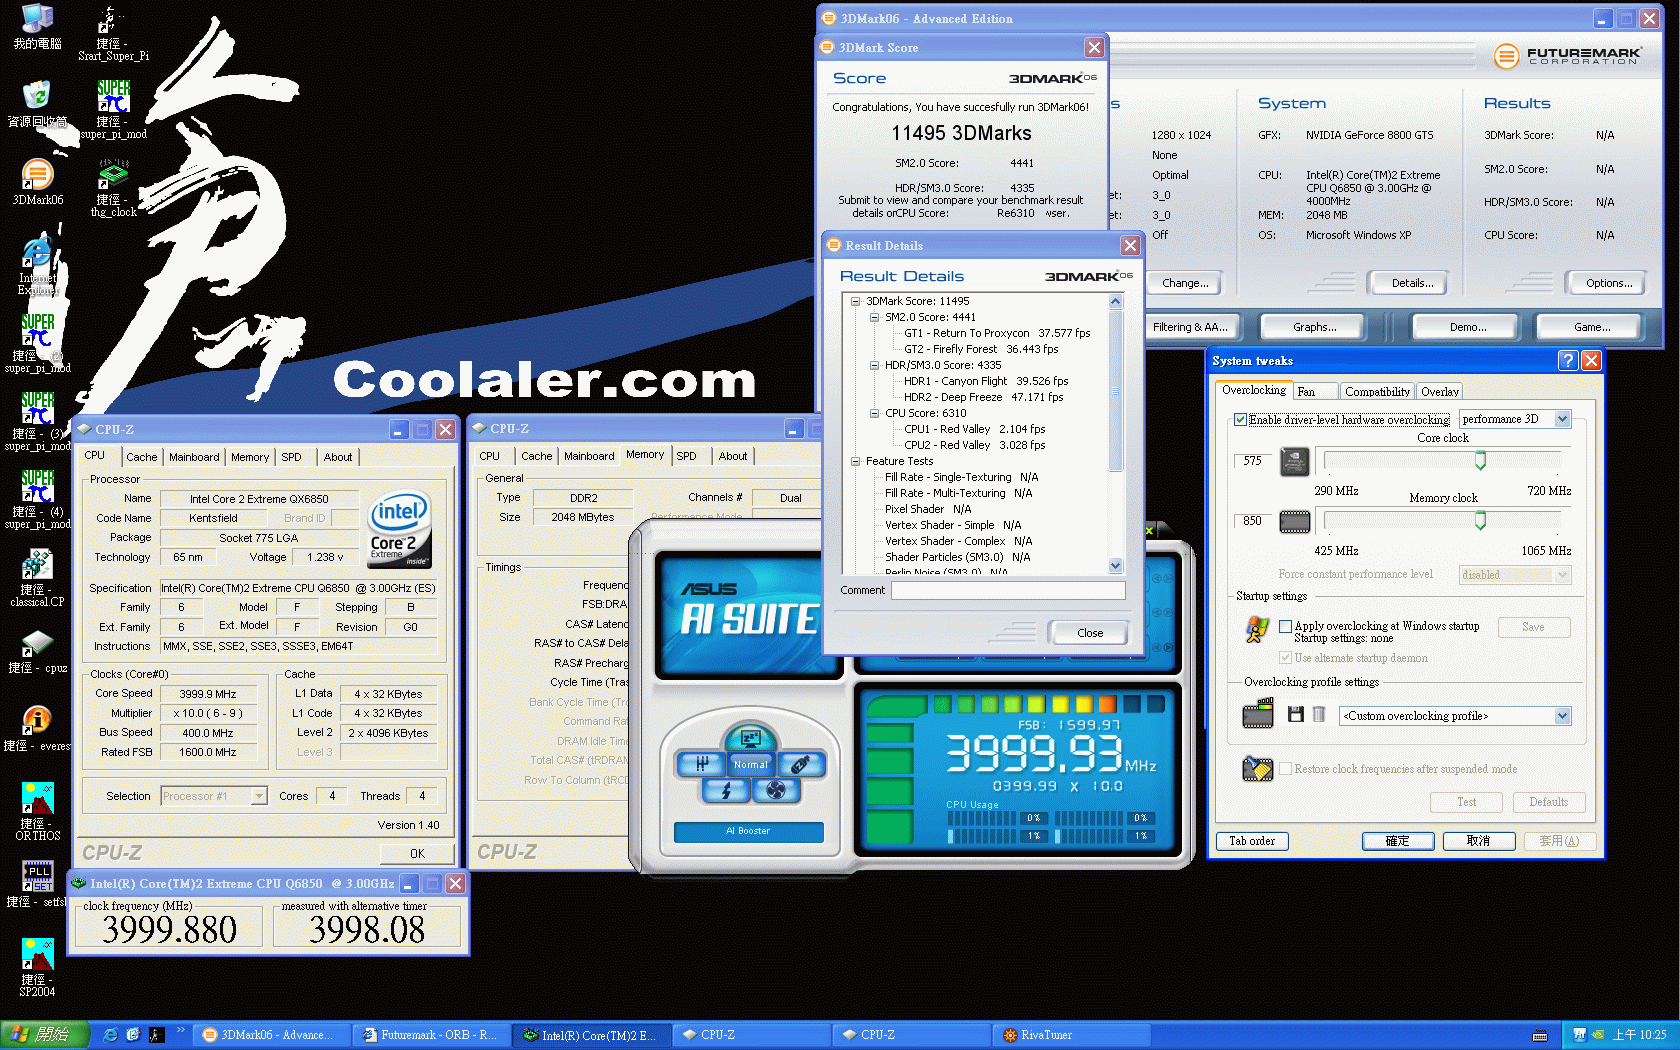Click the AI Suite gear-shift icon
1680x1050 pixels.
(x=701, y=764)
